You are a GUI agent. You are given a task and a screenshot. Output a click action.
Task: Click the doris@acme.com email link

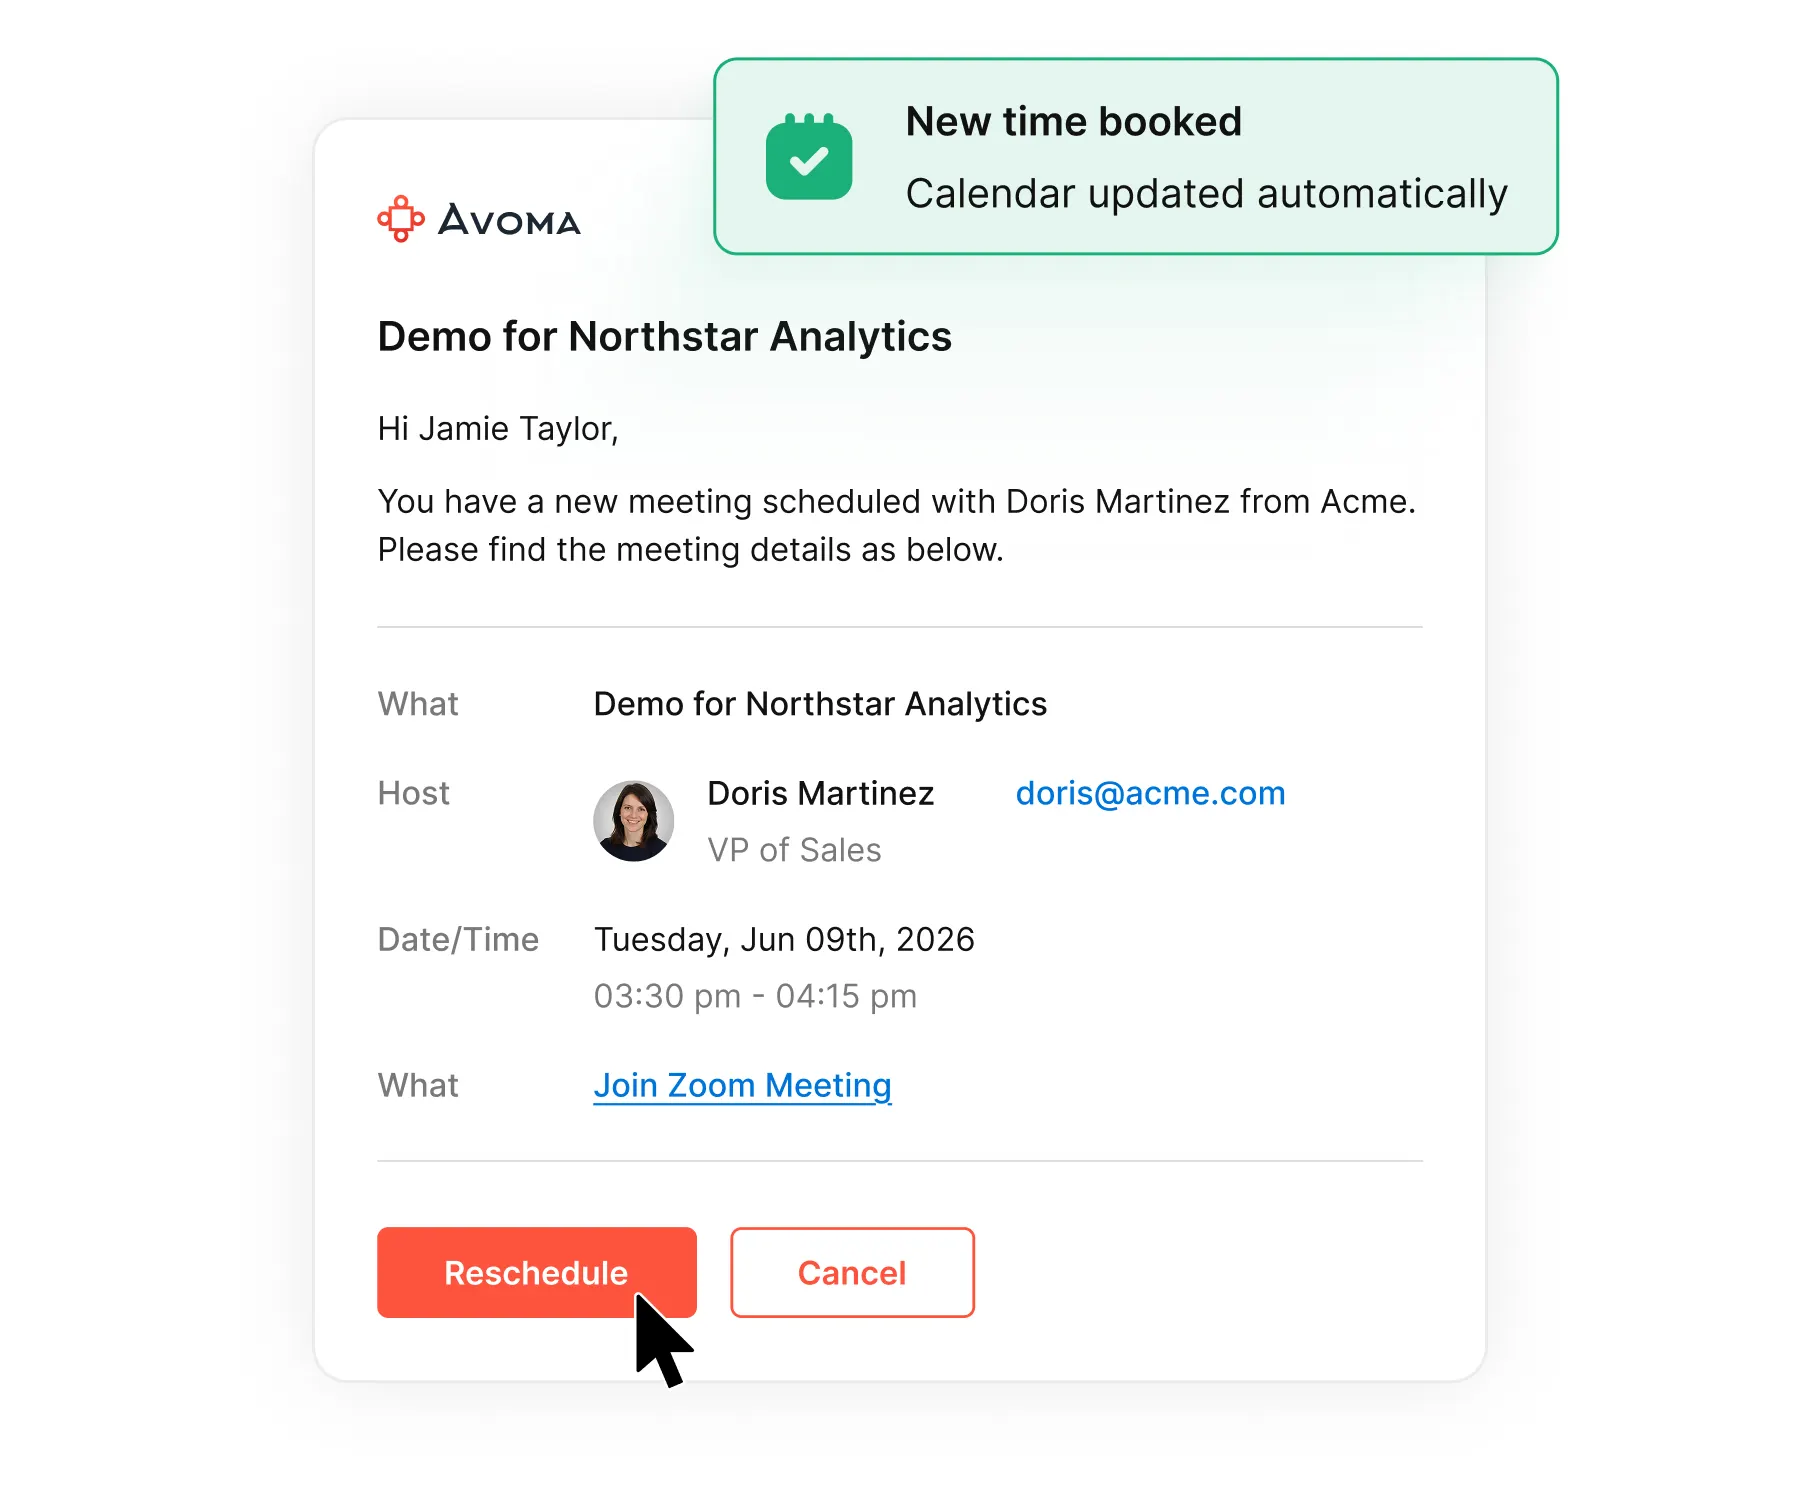pos(1150,793)
